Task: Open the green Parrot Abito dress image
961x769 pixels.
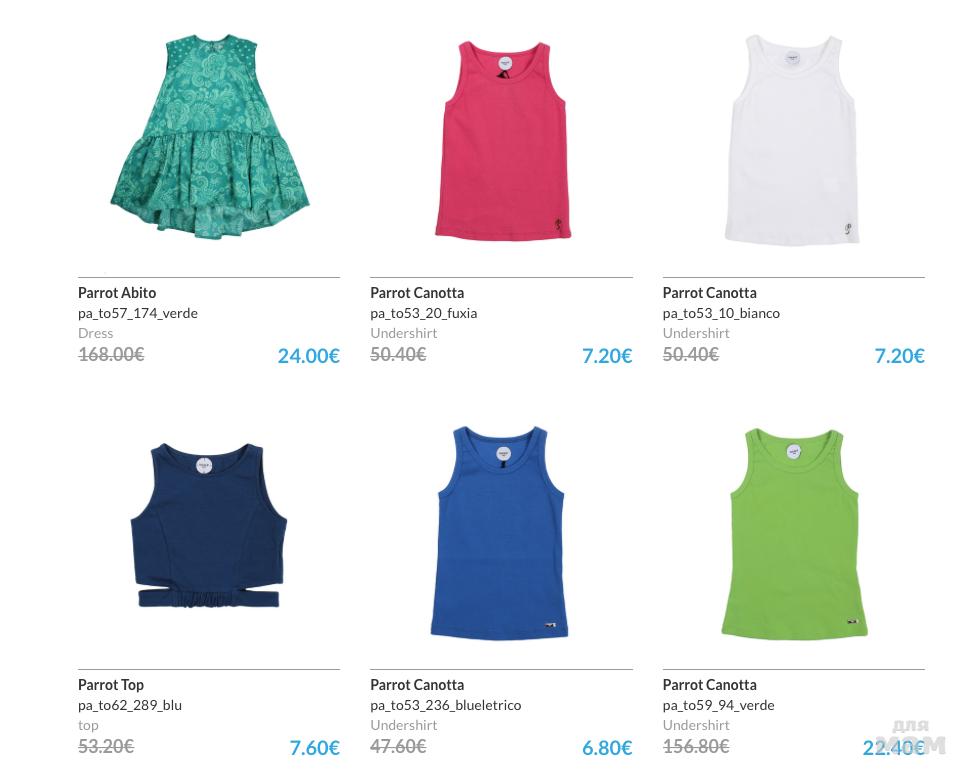Action: (x=210, y=136)
